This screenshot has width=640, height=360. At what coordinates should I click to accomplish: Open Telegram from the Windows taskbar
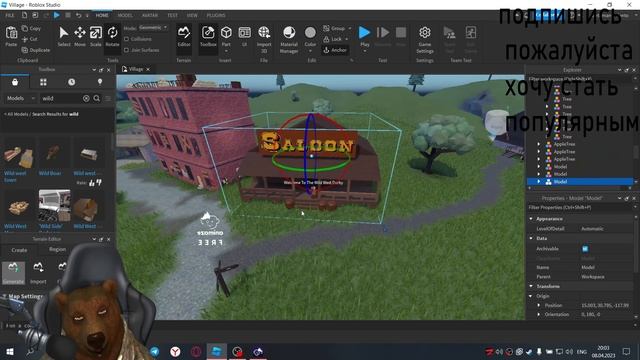155,351
